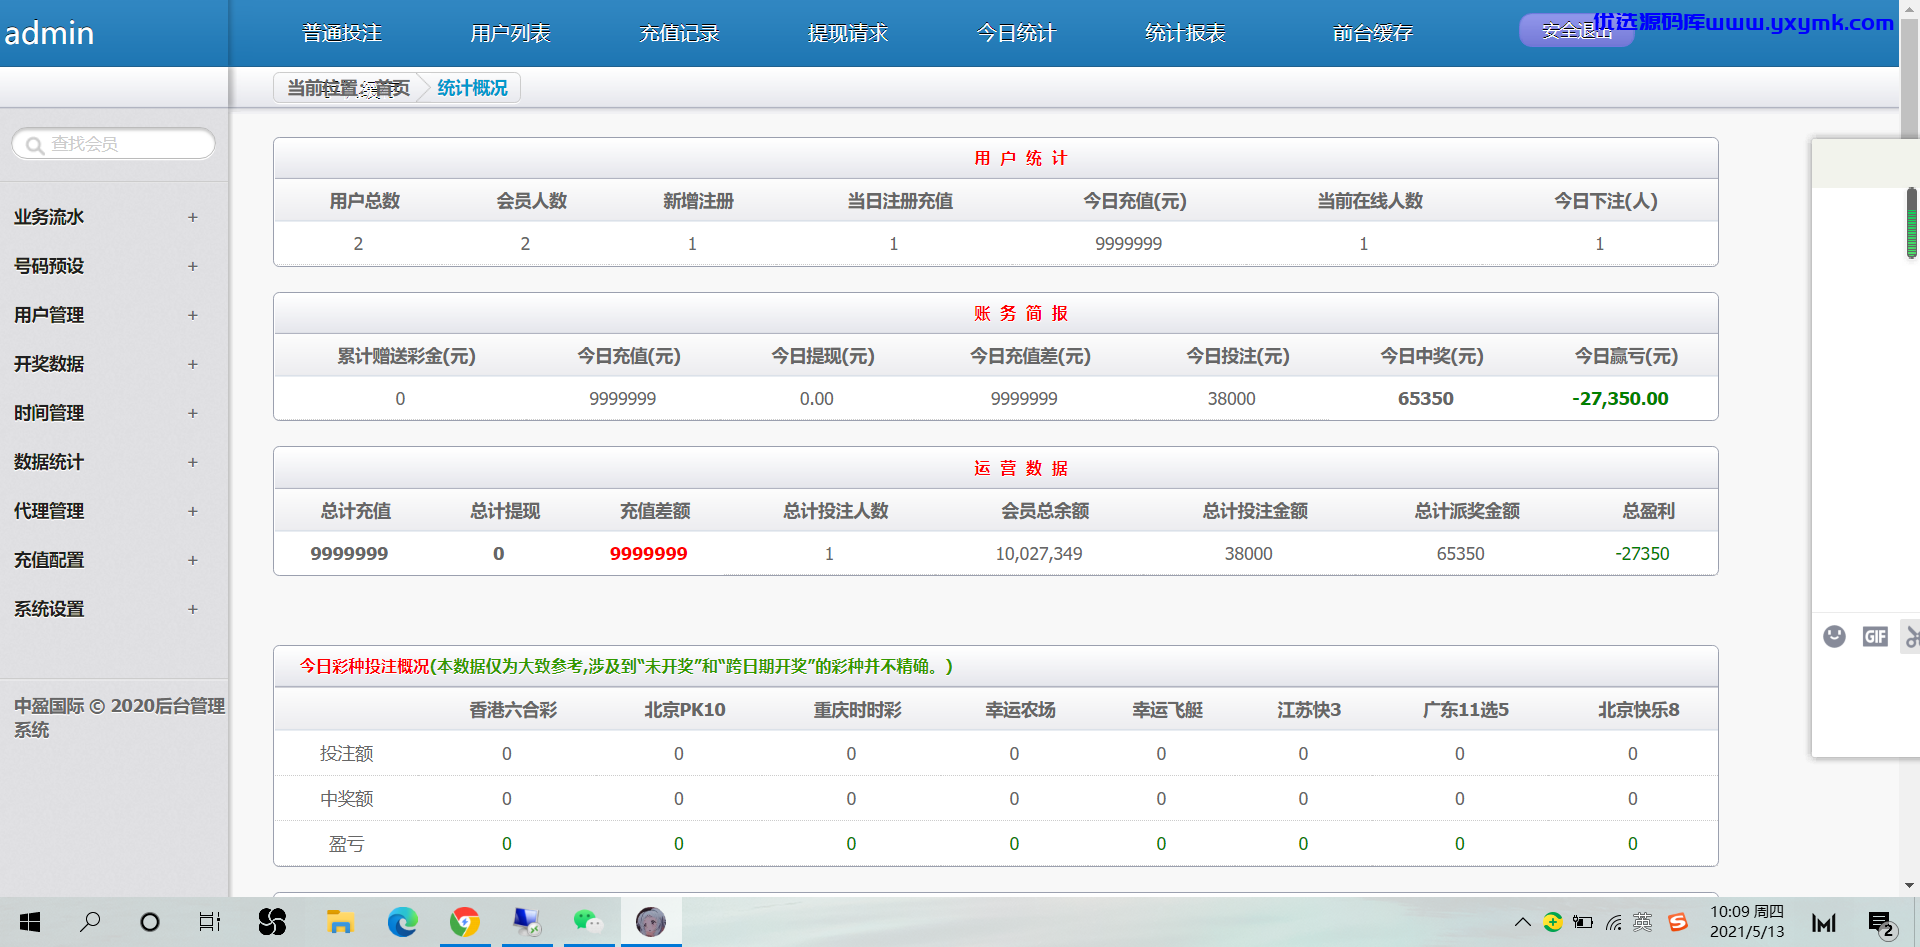The image size is (1920, 947).
Task: Expand 用户管理 plus sign
Action: [x=193, y=315]
